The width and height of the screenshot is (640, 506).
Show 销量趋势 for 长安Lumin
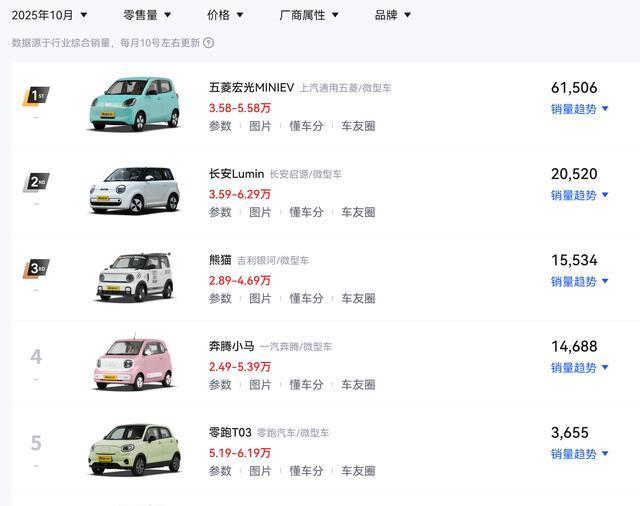click(x=580, y=195)
